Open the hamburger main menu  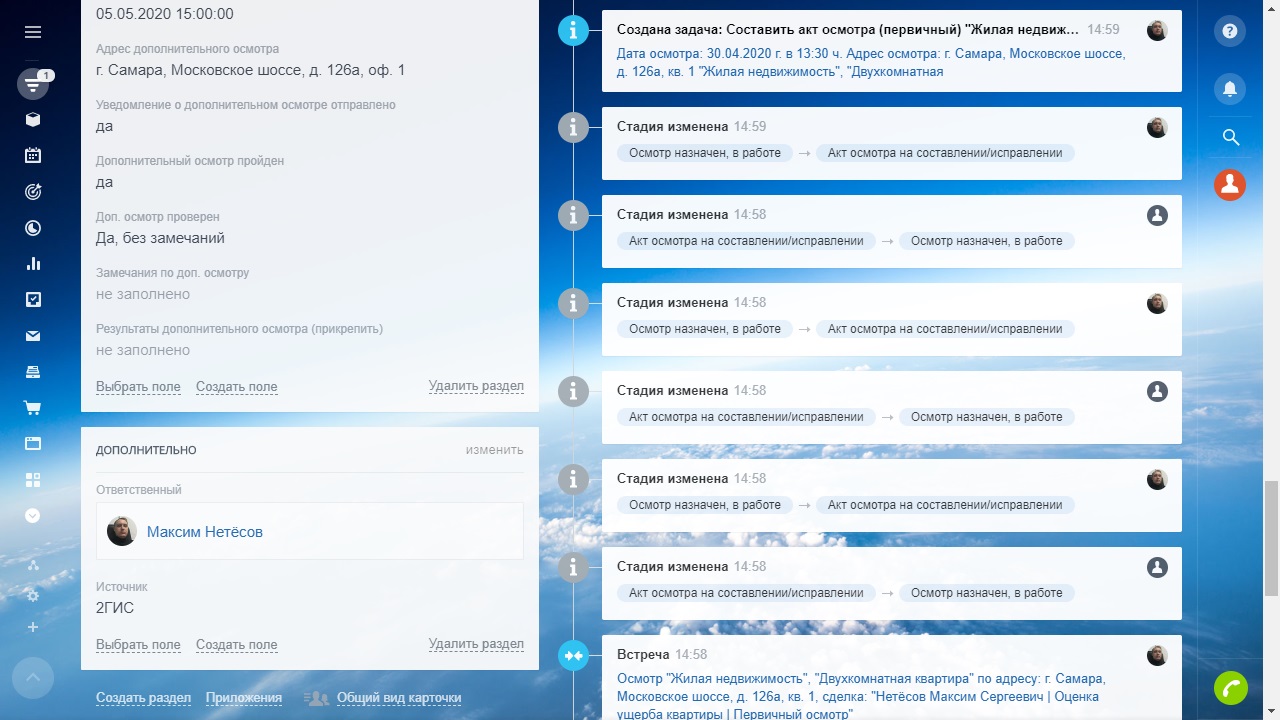pos(33,32)
